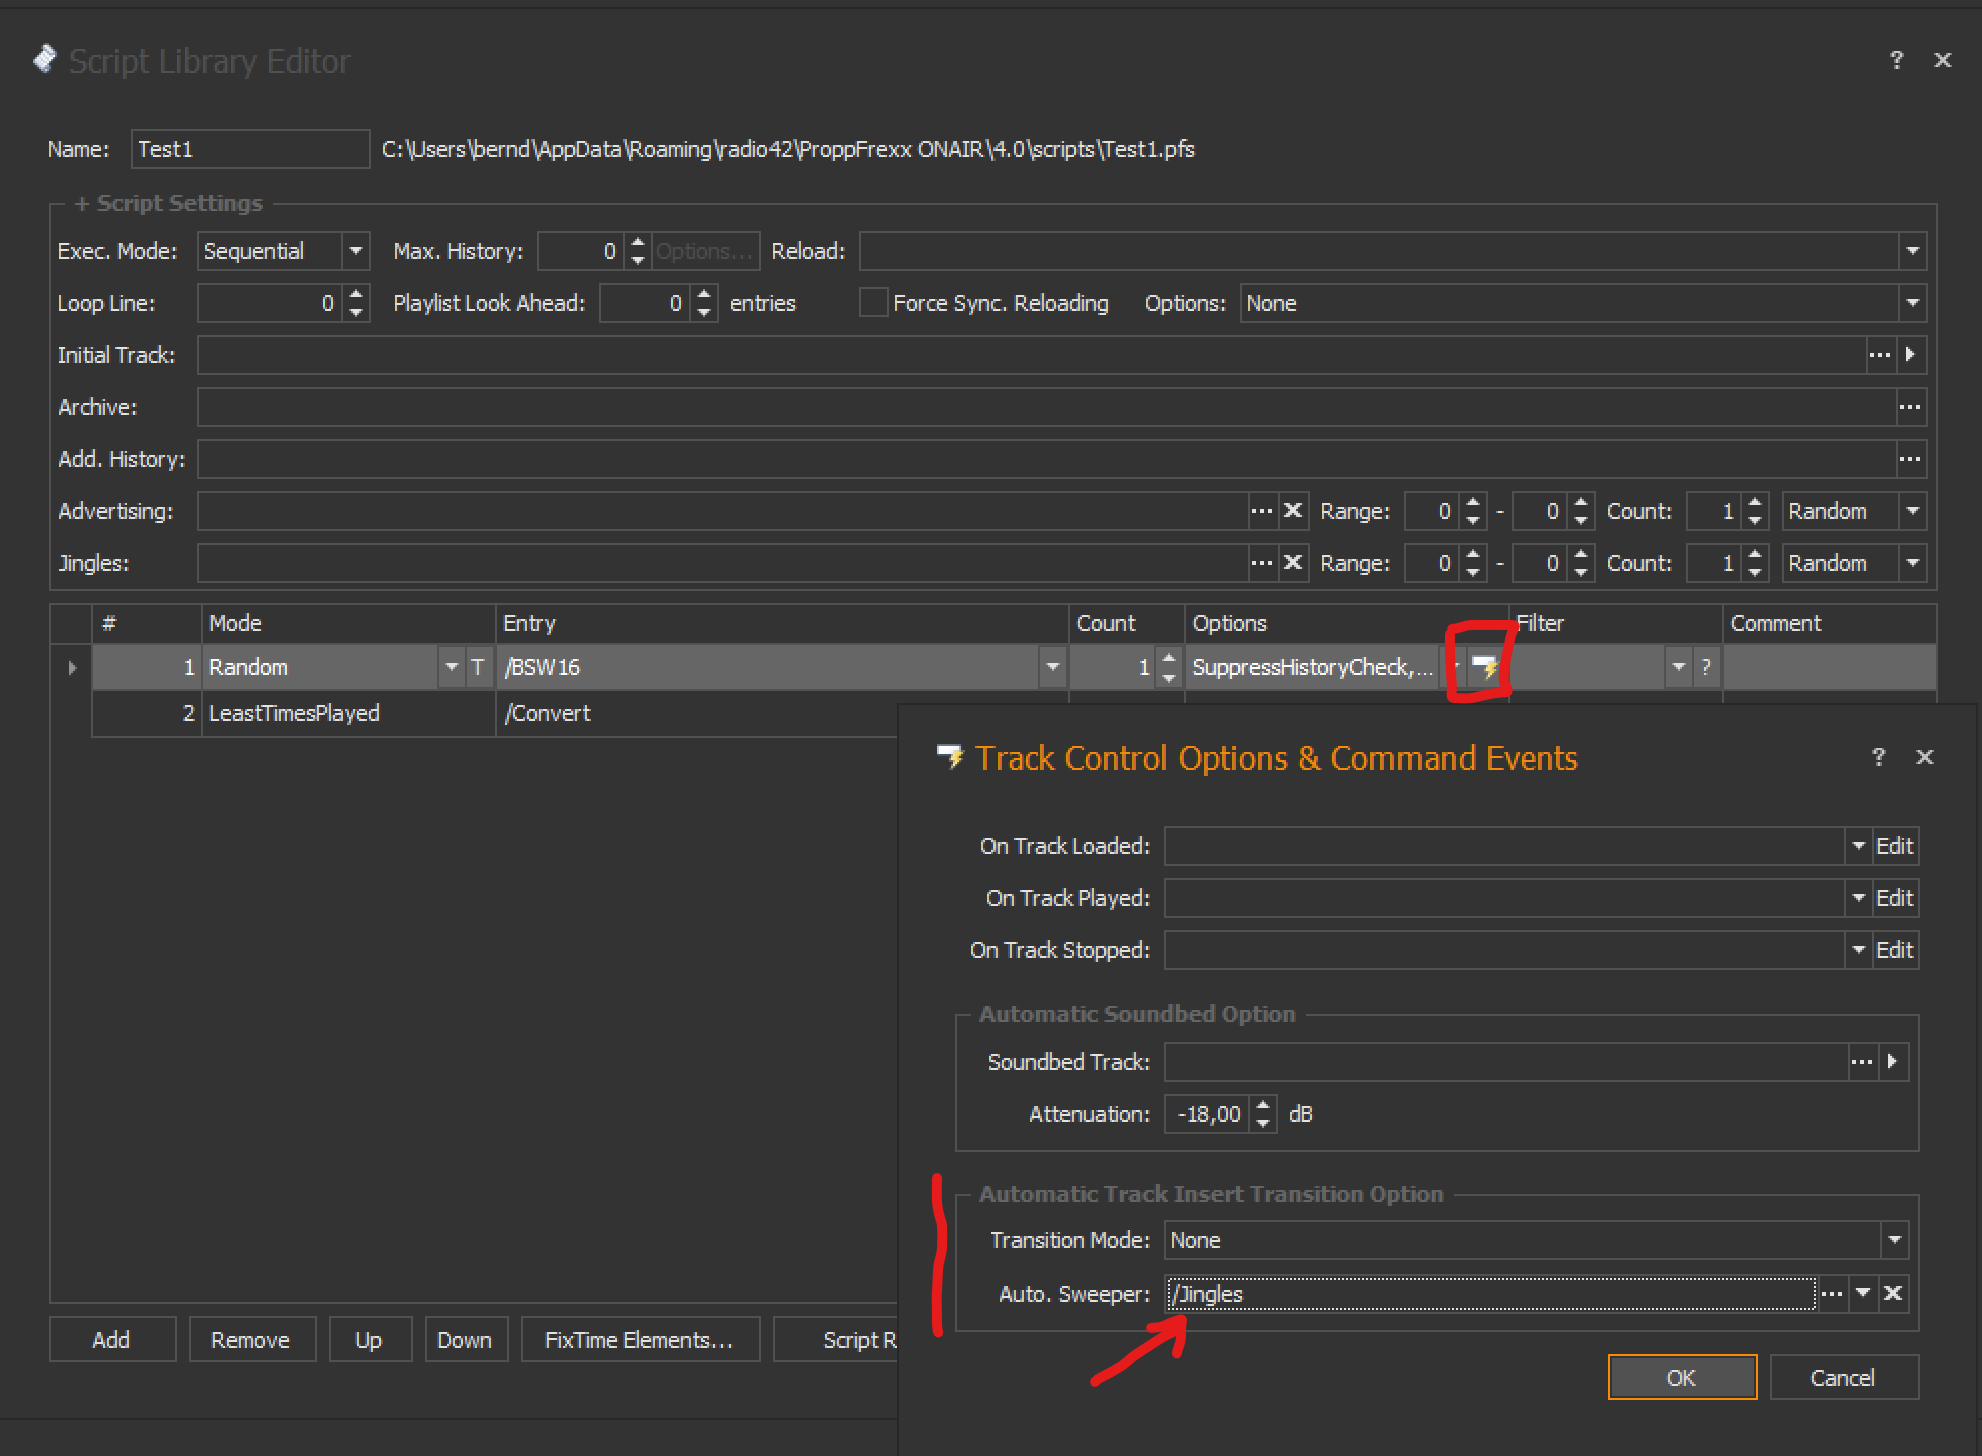Click the OK button

1681,1377
